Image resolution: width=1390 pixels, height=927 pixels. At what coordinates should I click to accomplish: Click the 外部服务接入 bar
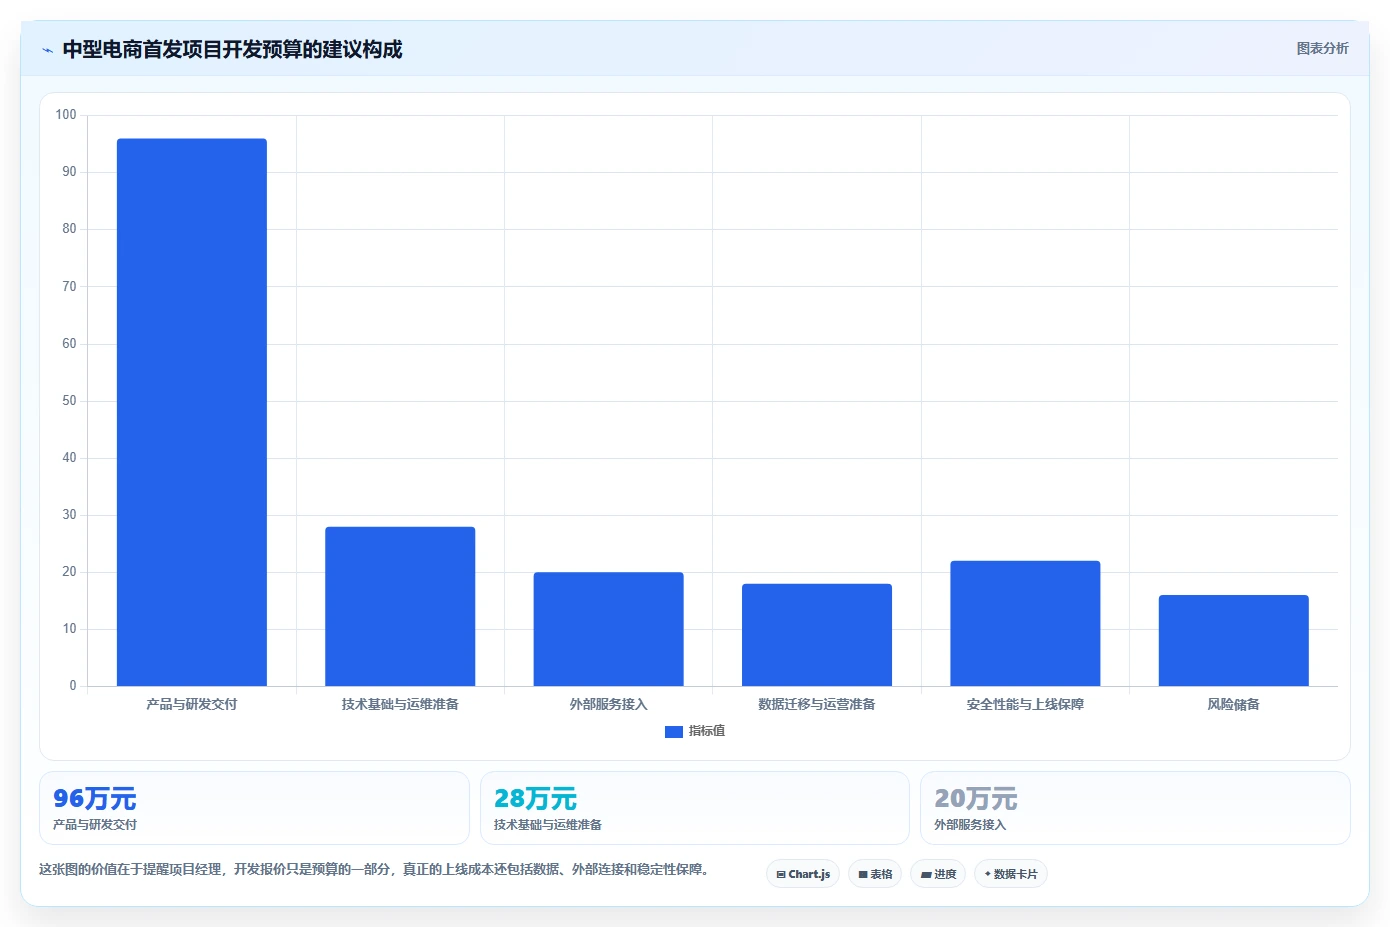[608, 629]
